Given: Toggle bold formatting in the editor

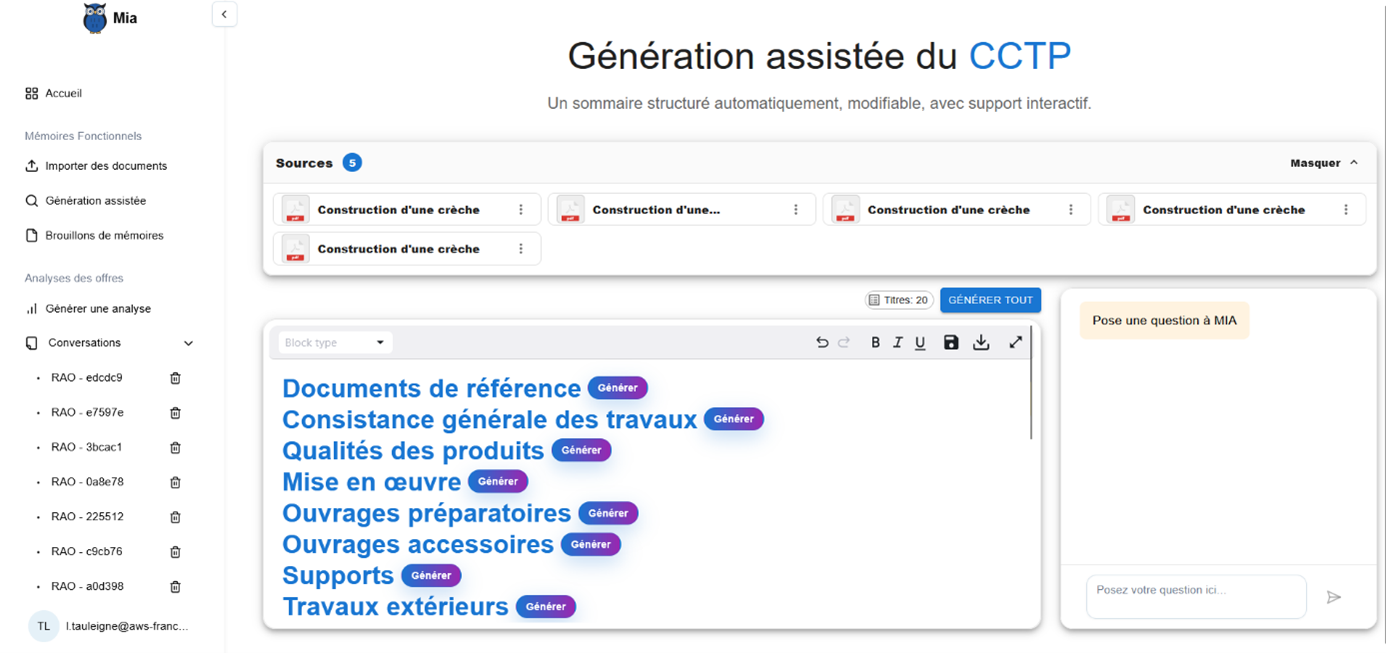Looking at the screenshot, I should pyautogui.click(x=875, y=342).
